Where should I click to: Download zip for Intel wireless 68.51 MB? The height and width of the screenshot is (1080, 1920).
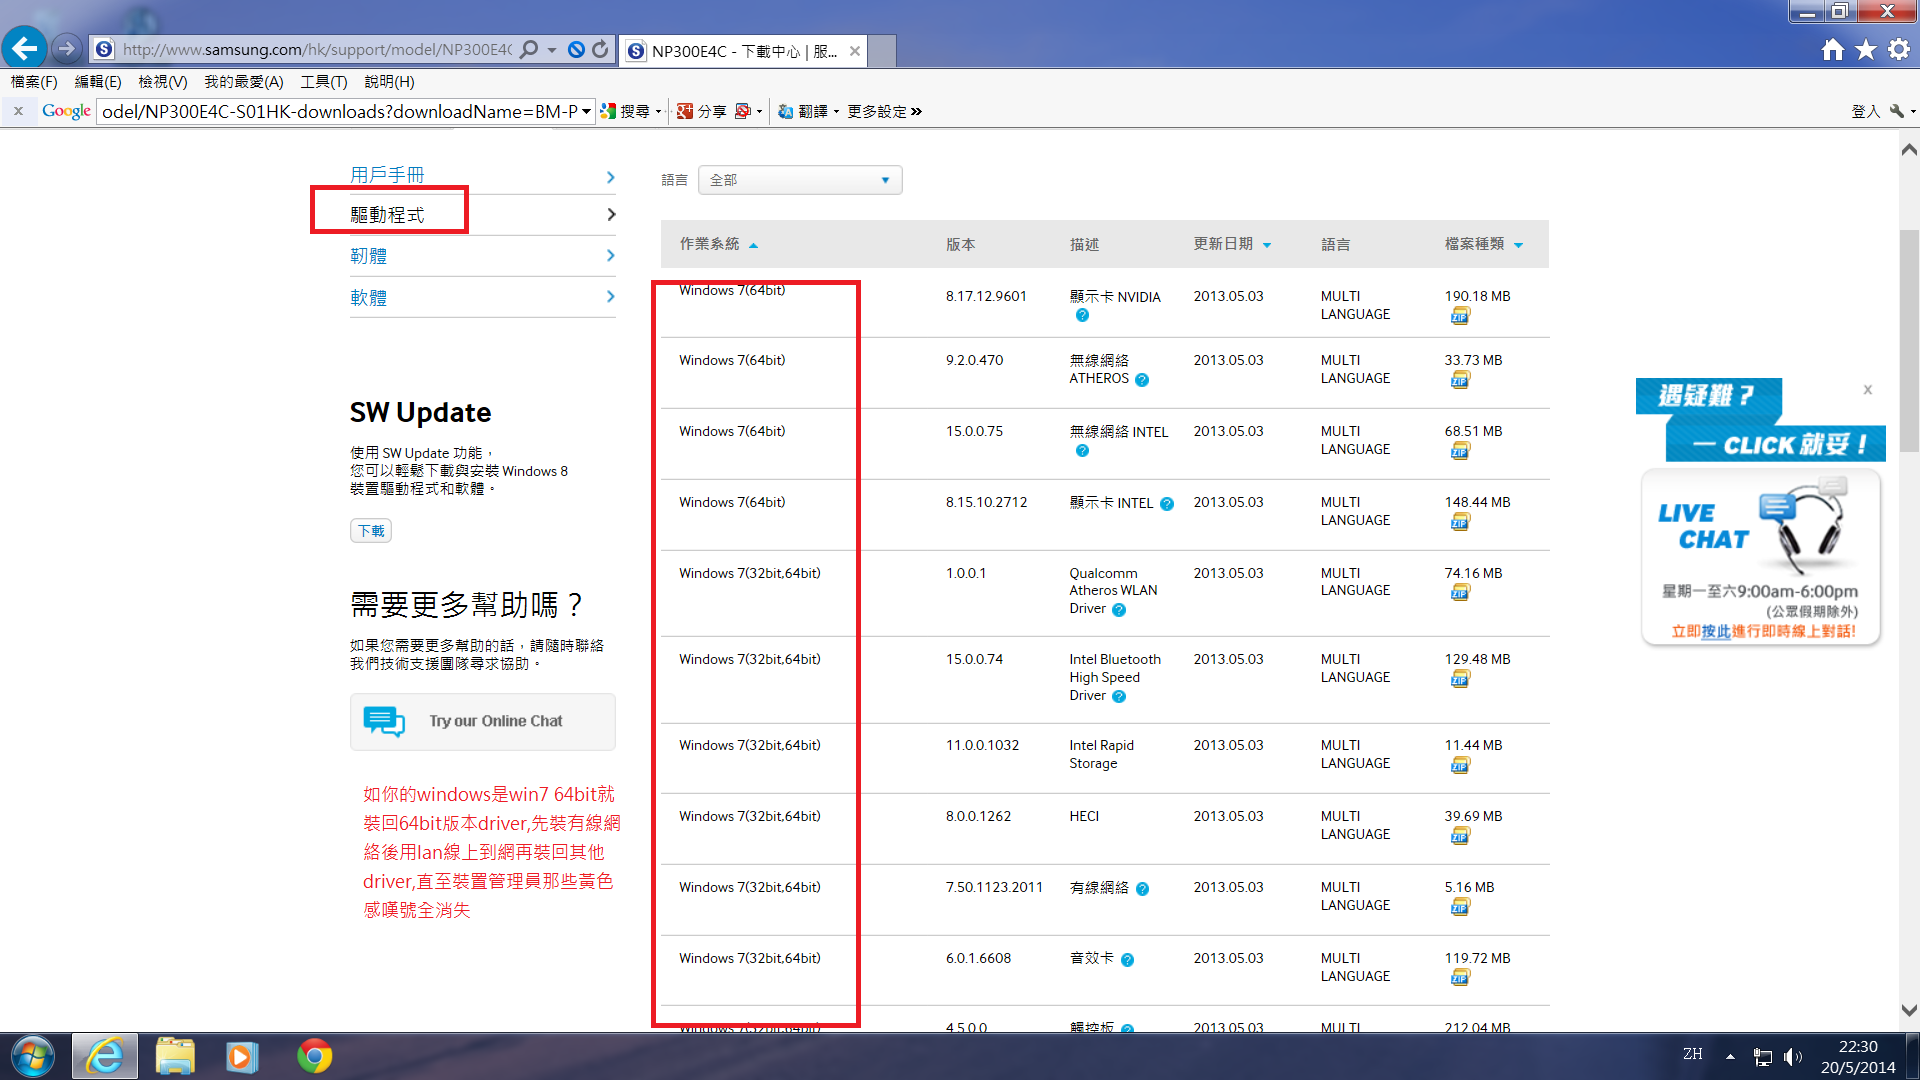point(1460,451)
